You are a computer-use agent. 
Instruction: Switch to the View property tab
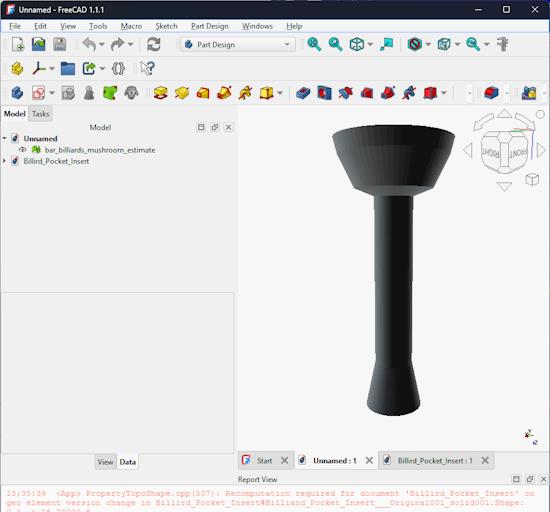pyautogui.click(x=105, y=462)
